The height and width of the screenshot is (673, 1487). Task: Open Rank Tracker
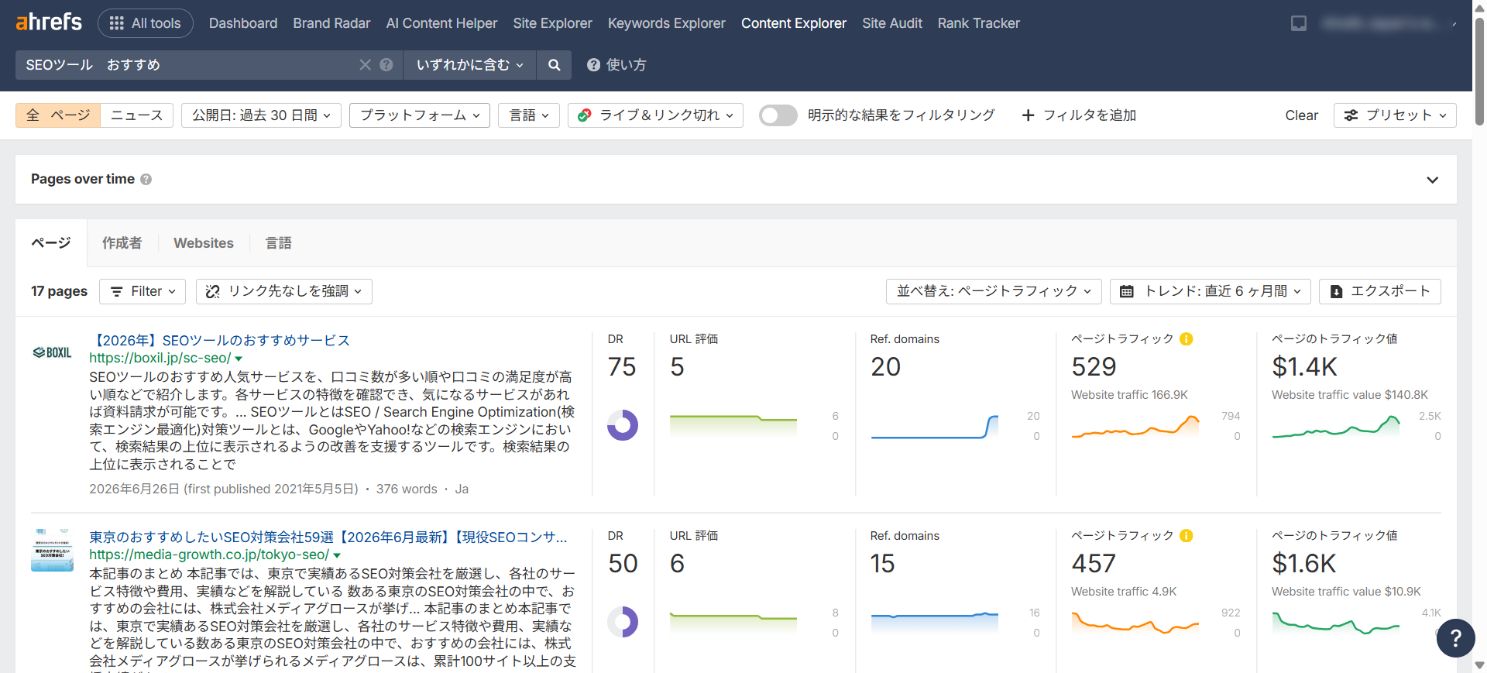click(979, 23)
